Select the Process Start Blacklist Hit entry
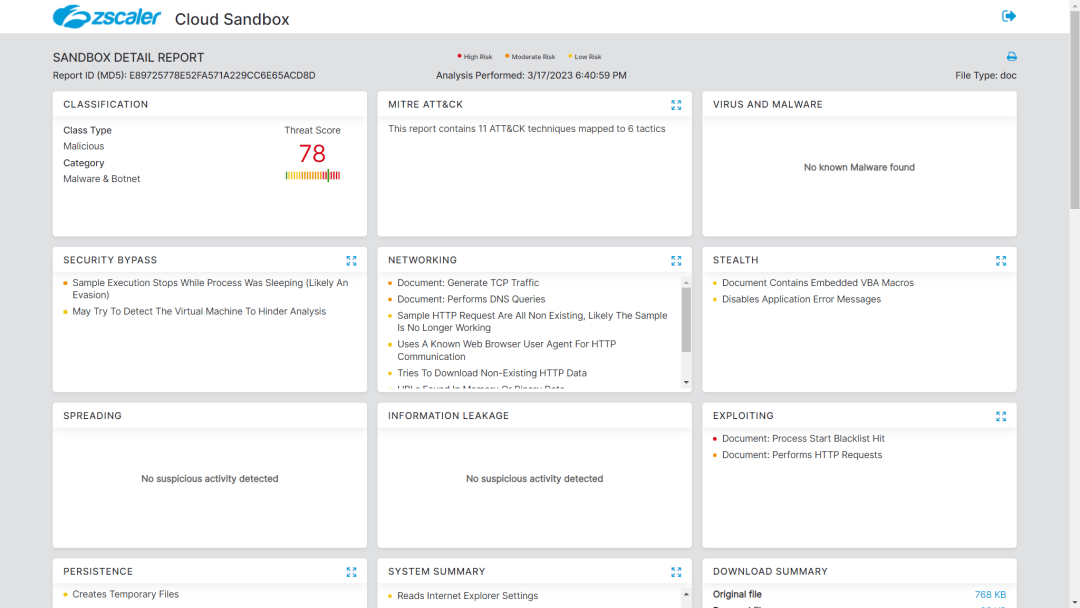1080x608 pixels. point(803,439)
